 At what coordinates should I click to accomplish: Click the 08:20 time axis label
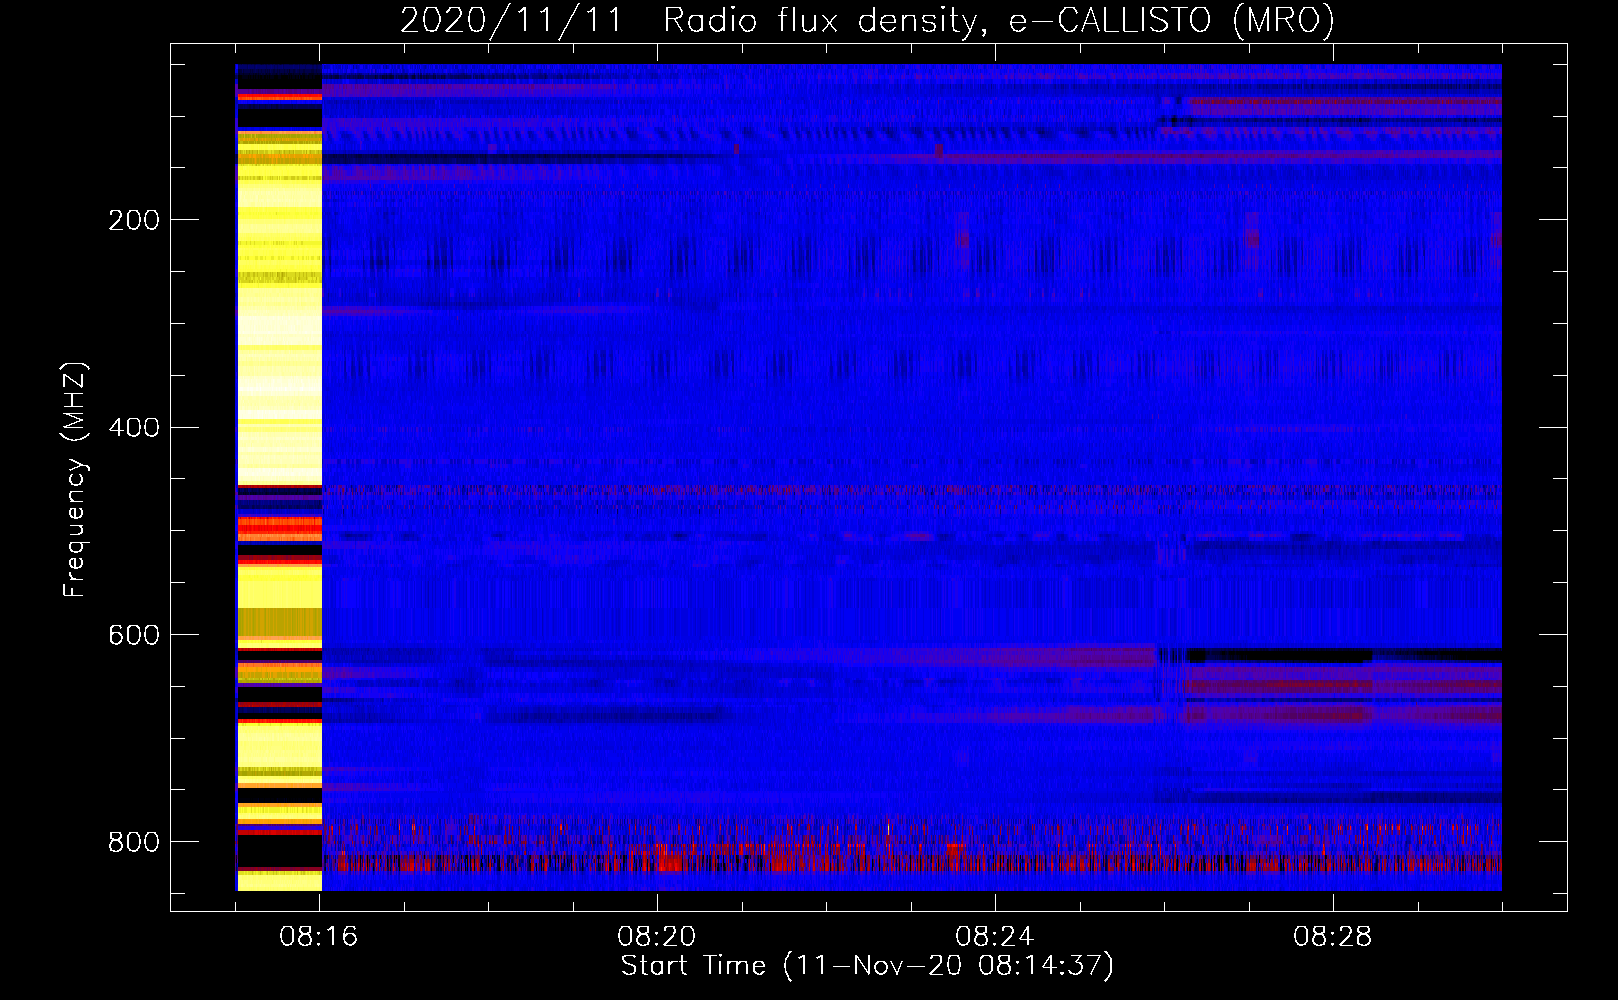657,937
